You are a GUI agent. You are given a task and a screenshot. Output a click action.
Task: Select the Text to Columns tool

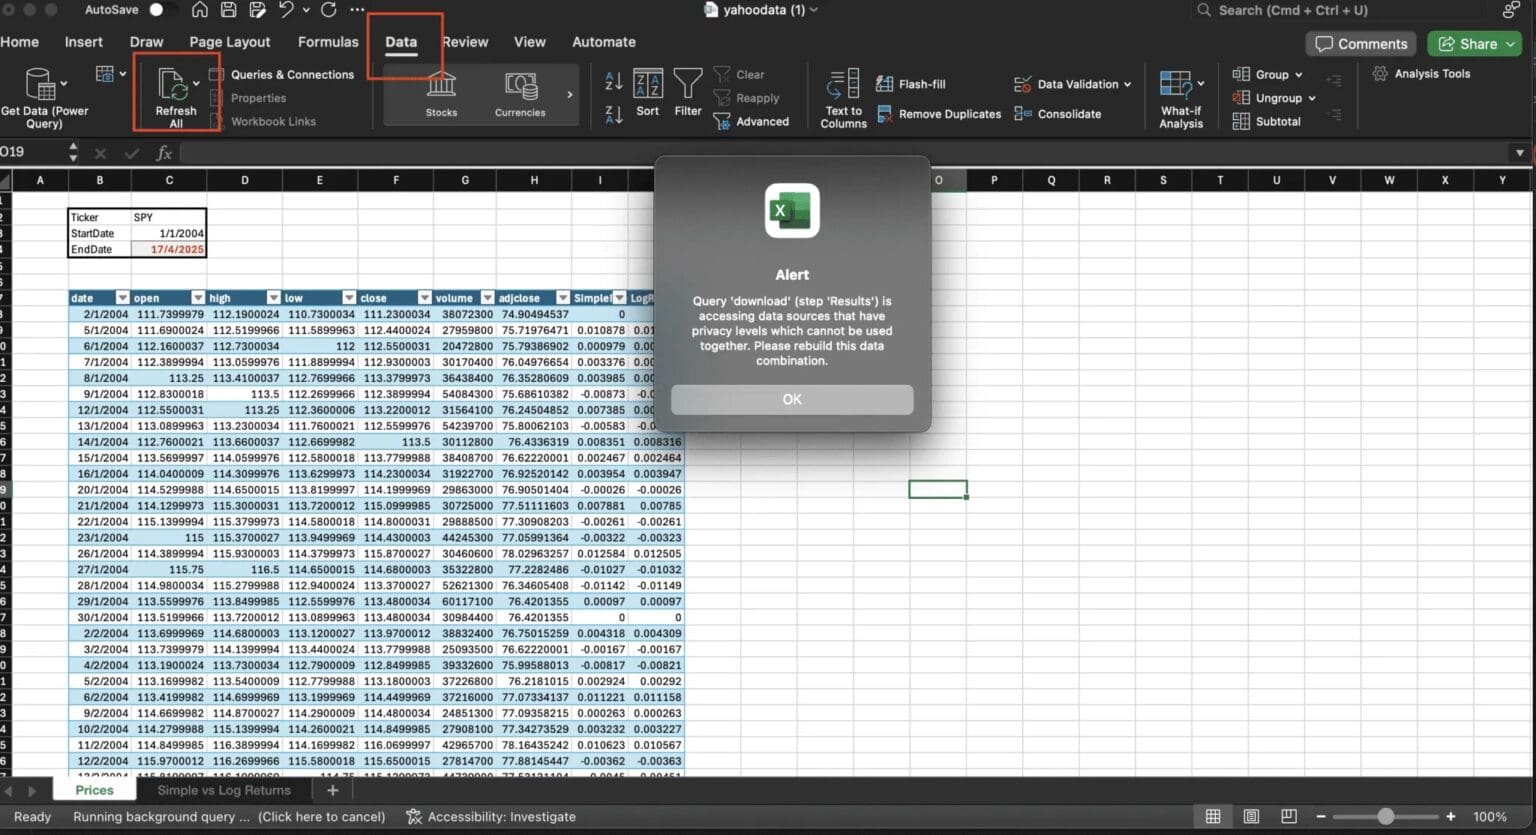pyautogui.click(x=842, y=97)
